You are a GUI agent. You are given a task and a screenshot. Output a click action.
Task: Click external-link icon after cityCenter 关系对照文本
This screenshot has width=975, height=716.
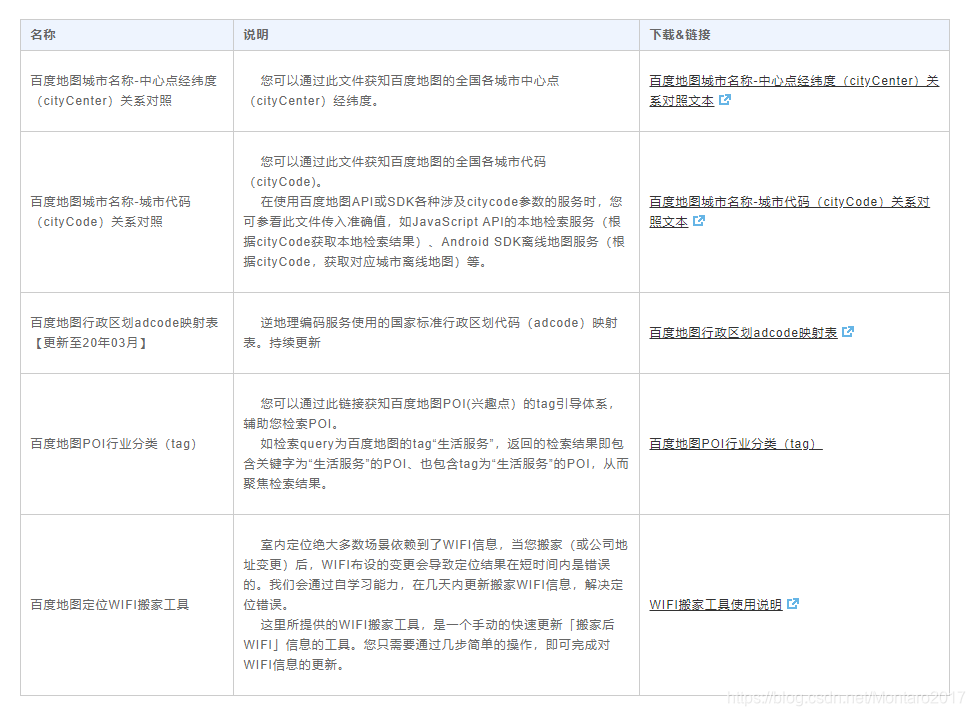tap(725, 100)
